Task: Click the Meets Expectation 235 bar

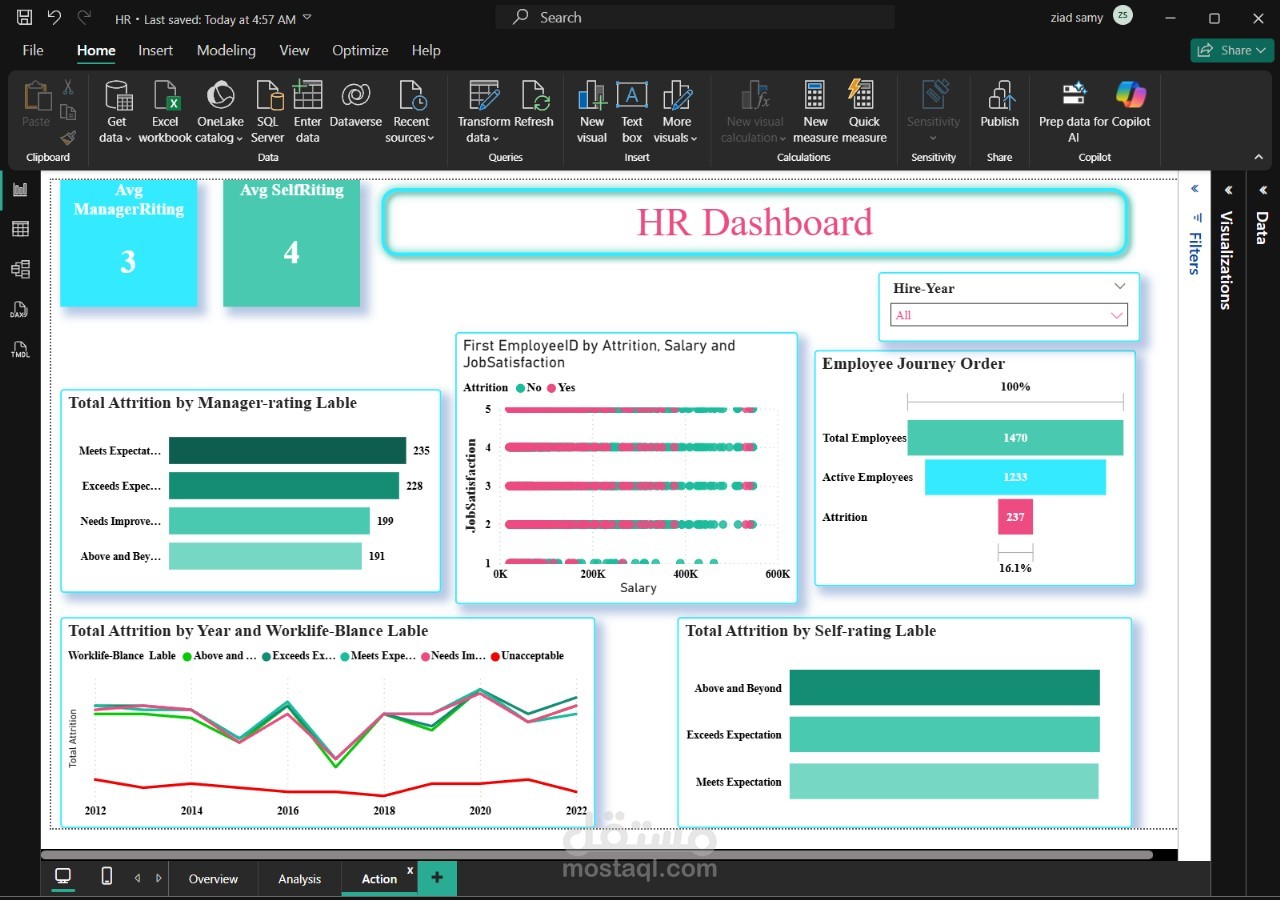Action: [x=287, y=450]
